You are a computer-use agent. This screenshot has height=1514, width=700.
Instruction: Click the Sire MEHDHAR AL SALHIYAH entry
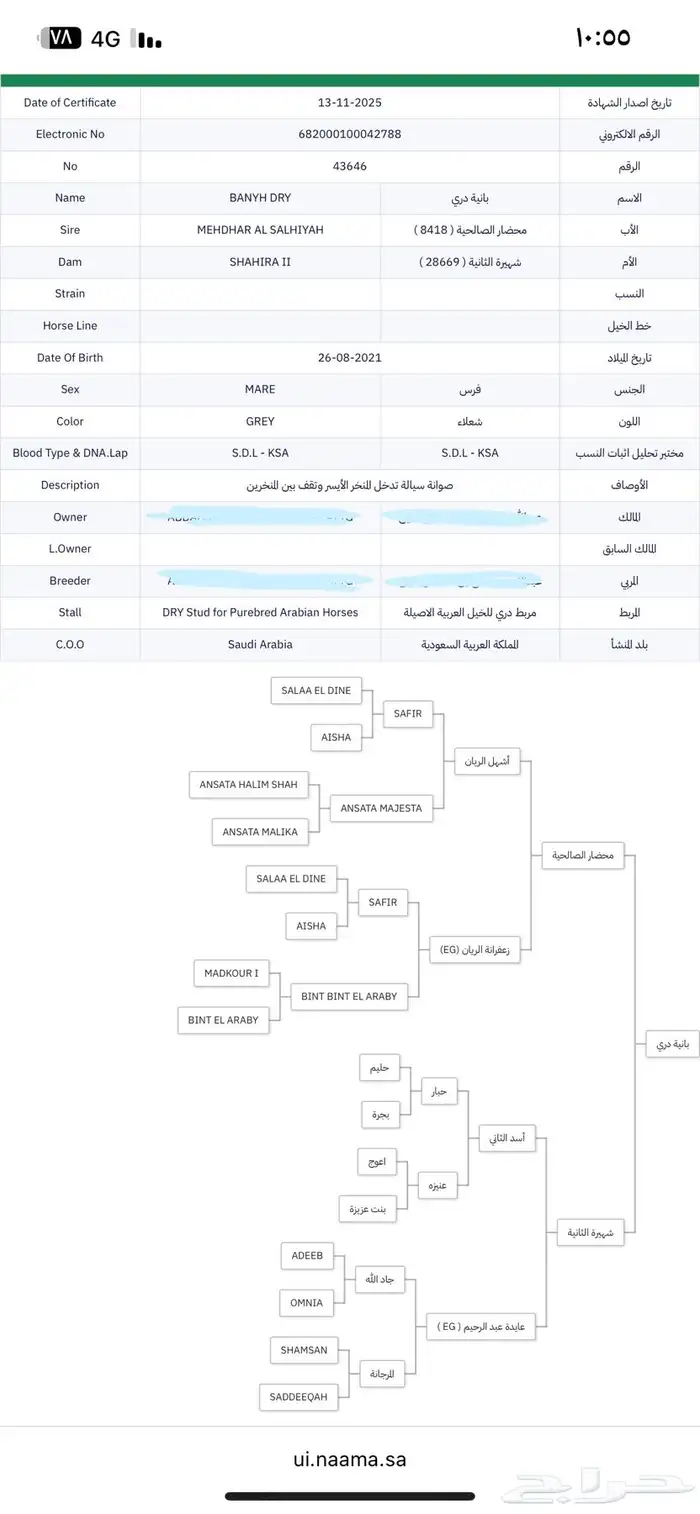click(x=259, y=230)
